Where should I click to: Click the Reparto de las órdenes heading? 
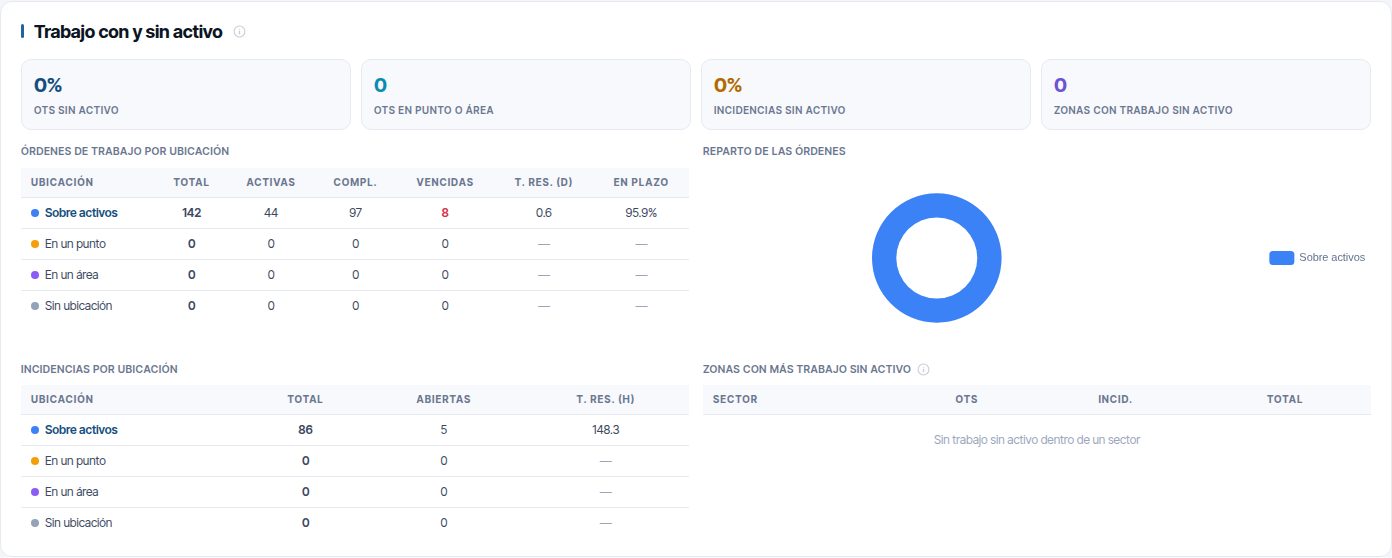pos(774,151)
